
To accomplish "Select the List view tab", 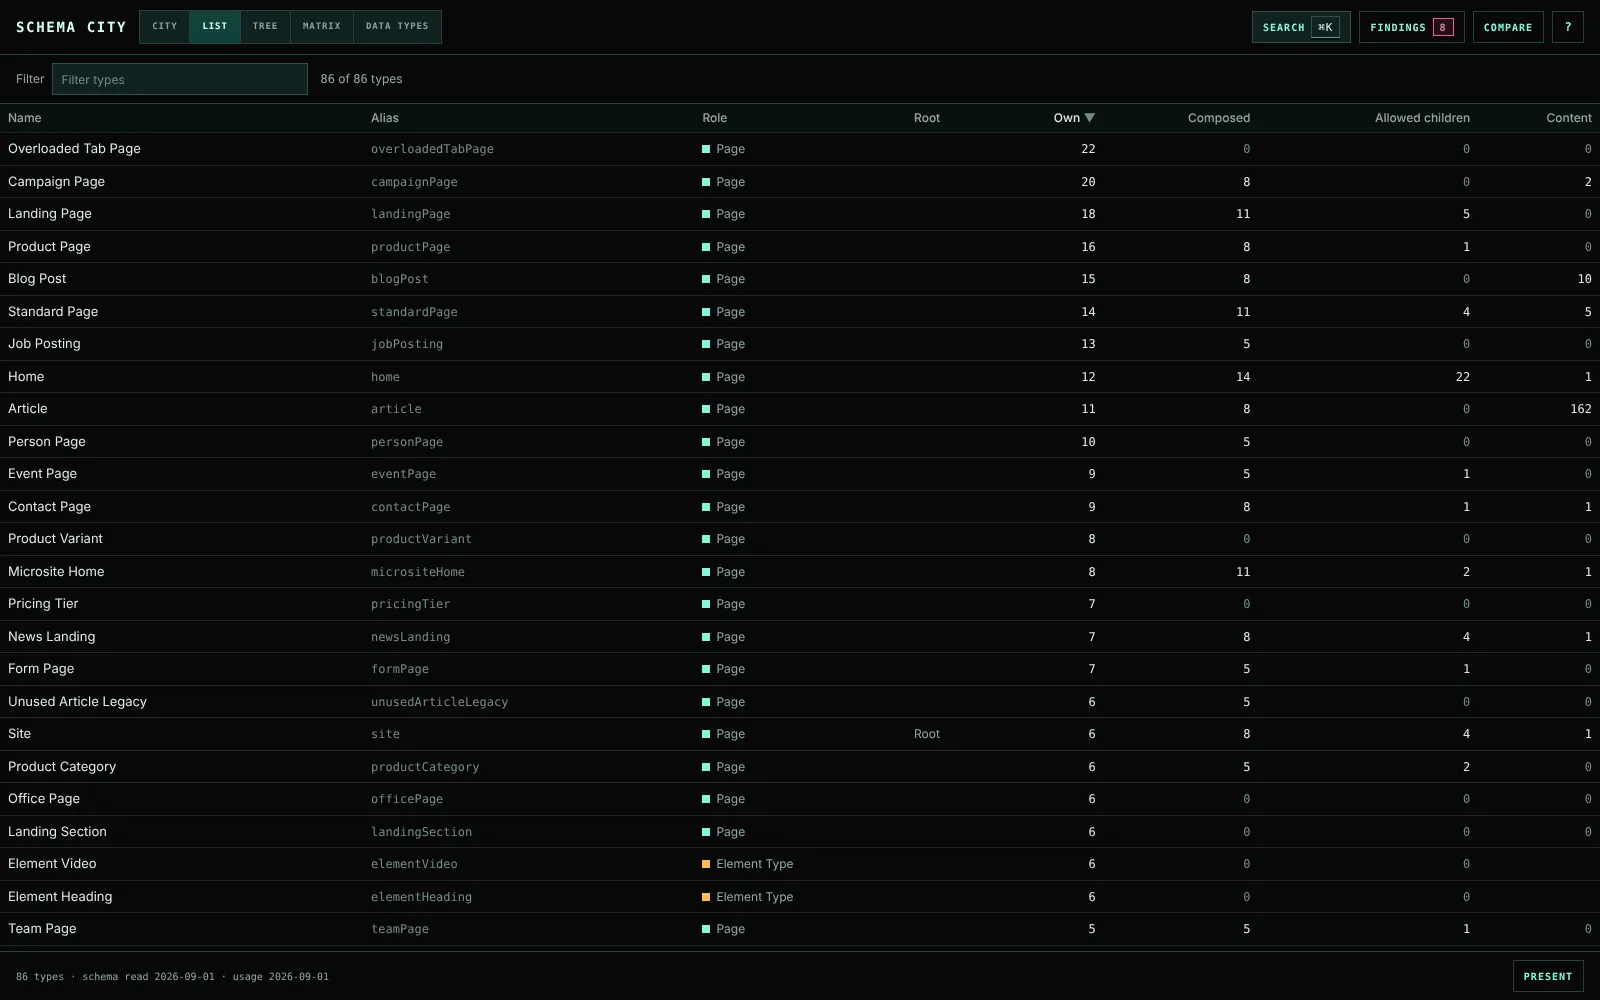I will pyautogui.click(x=215, y=26).
